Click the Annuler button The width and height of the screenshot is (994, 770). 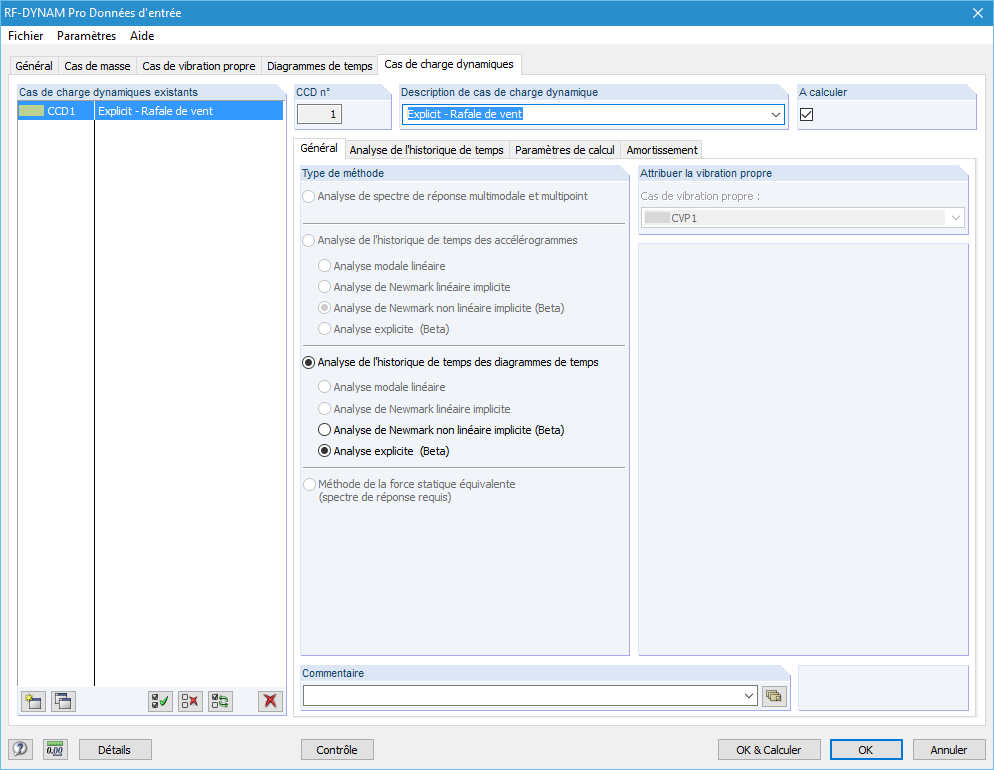coord(949,750)
